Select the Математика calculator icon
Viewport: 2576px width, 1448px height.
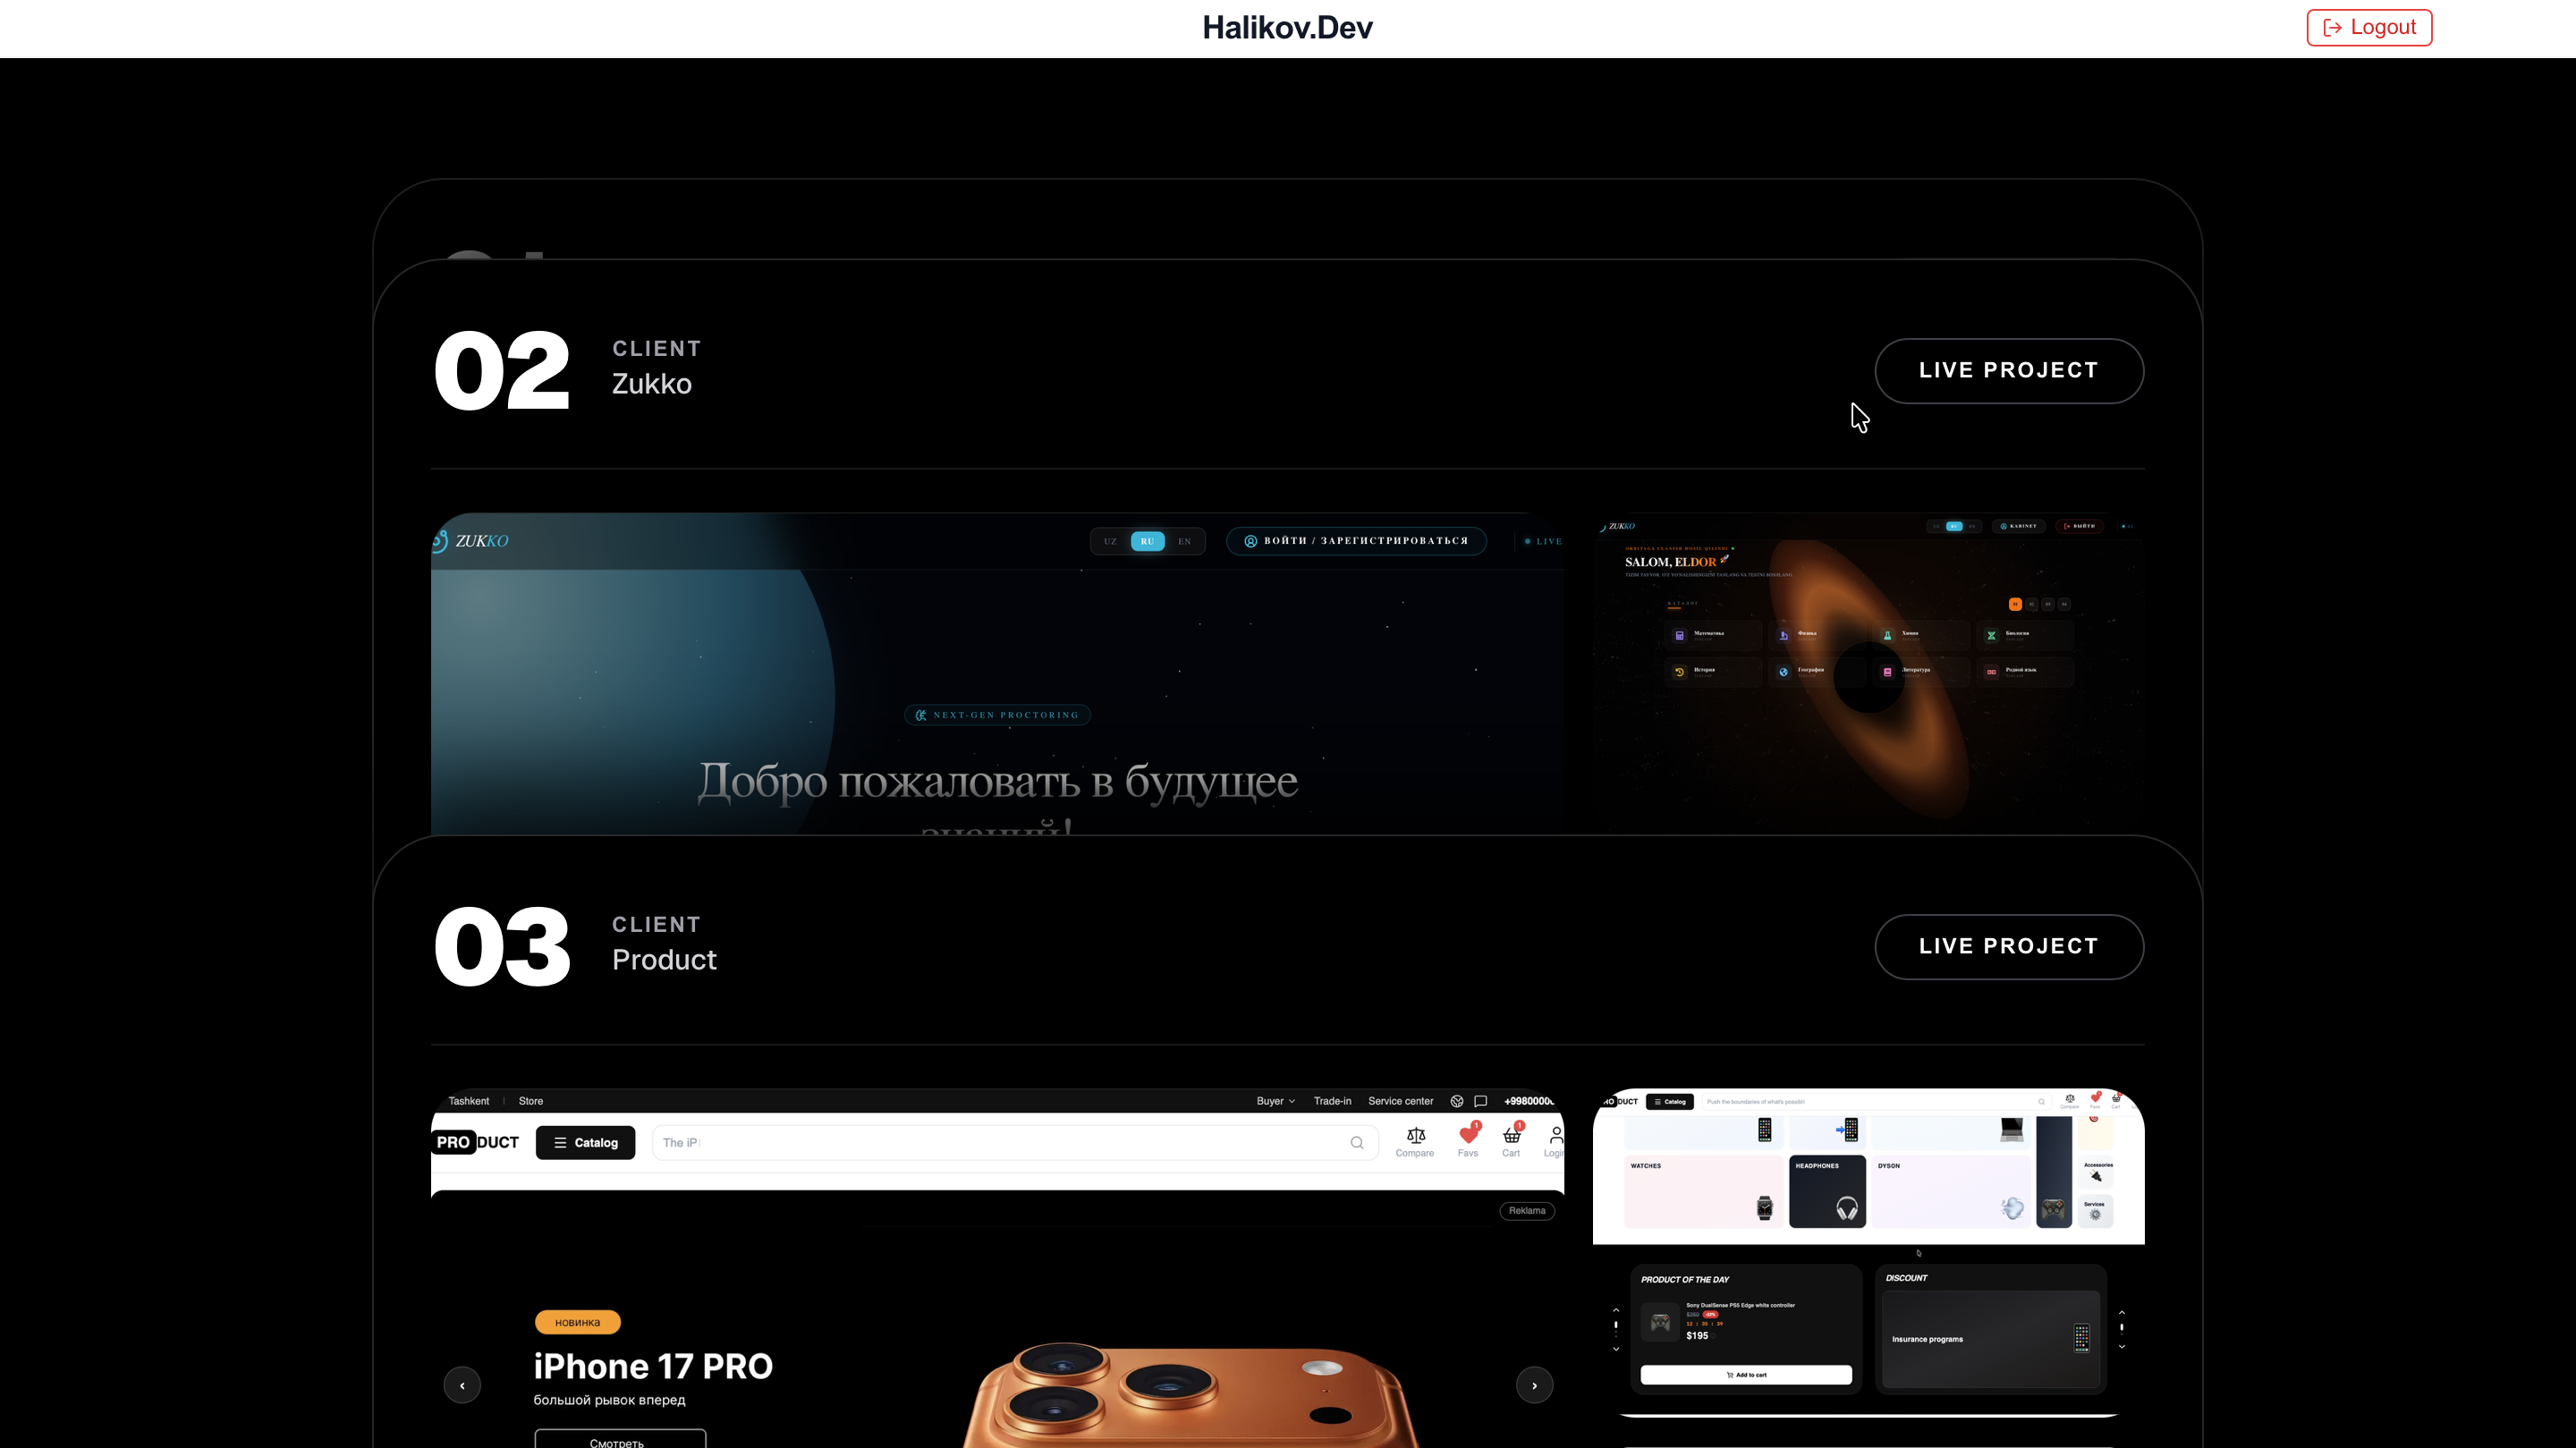[1680, 635]
